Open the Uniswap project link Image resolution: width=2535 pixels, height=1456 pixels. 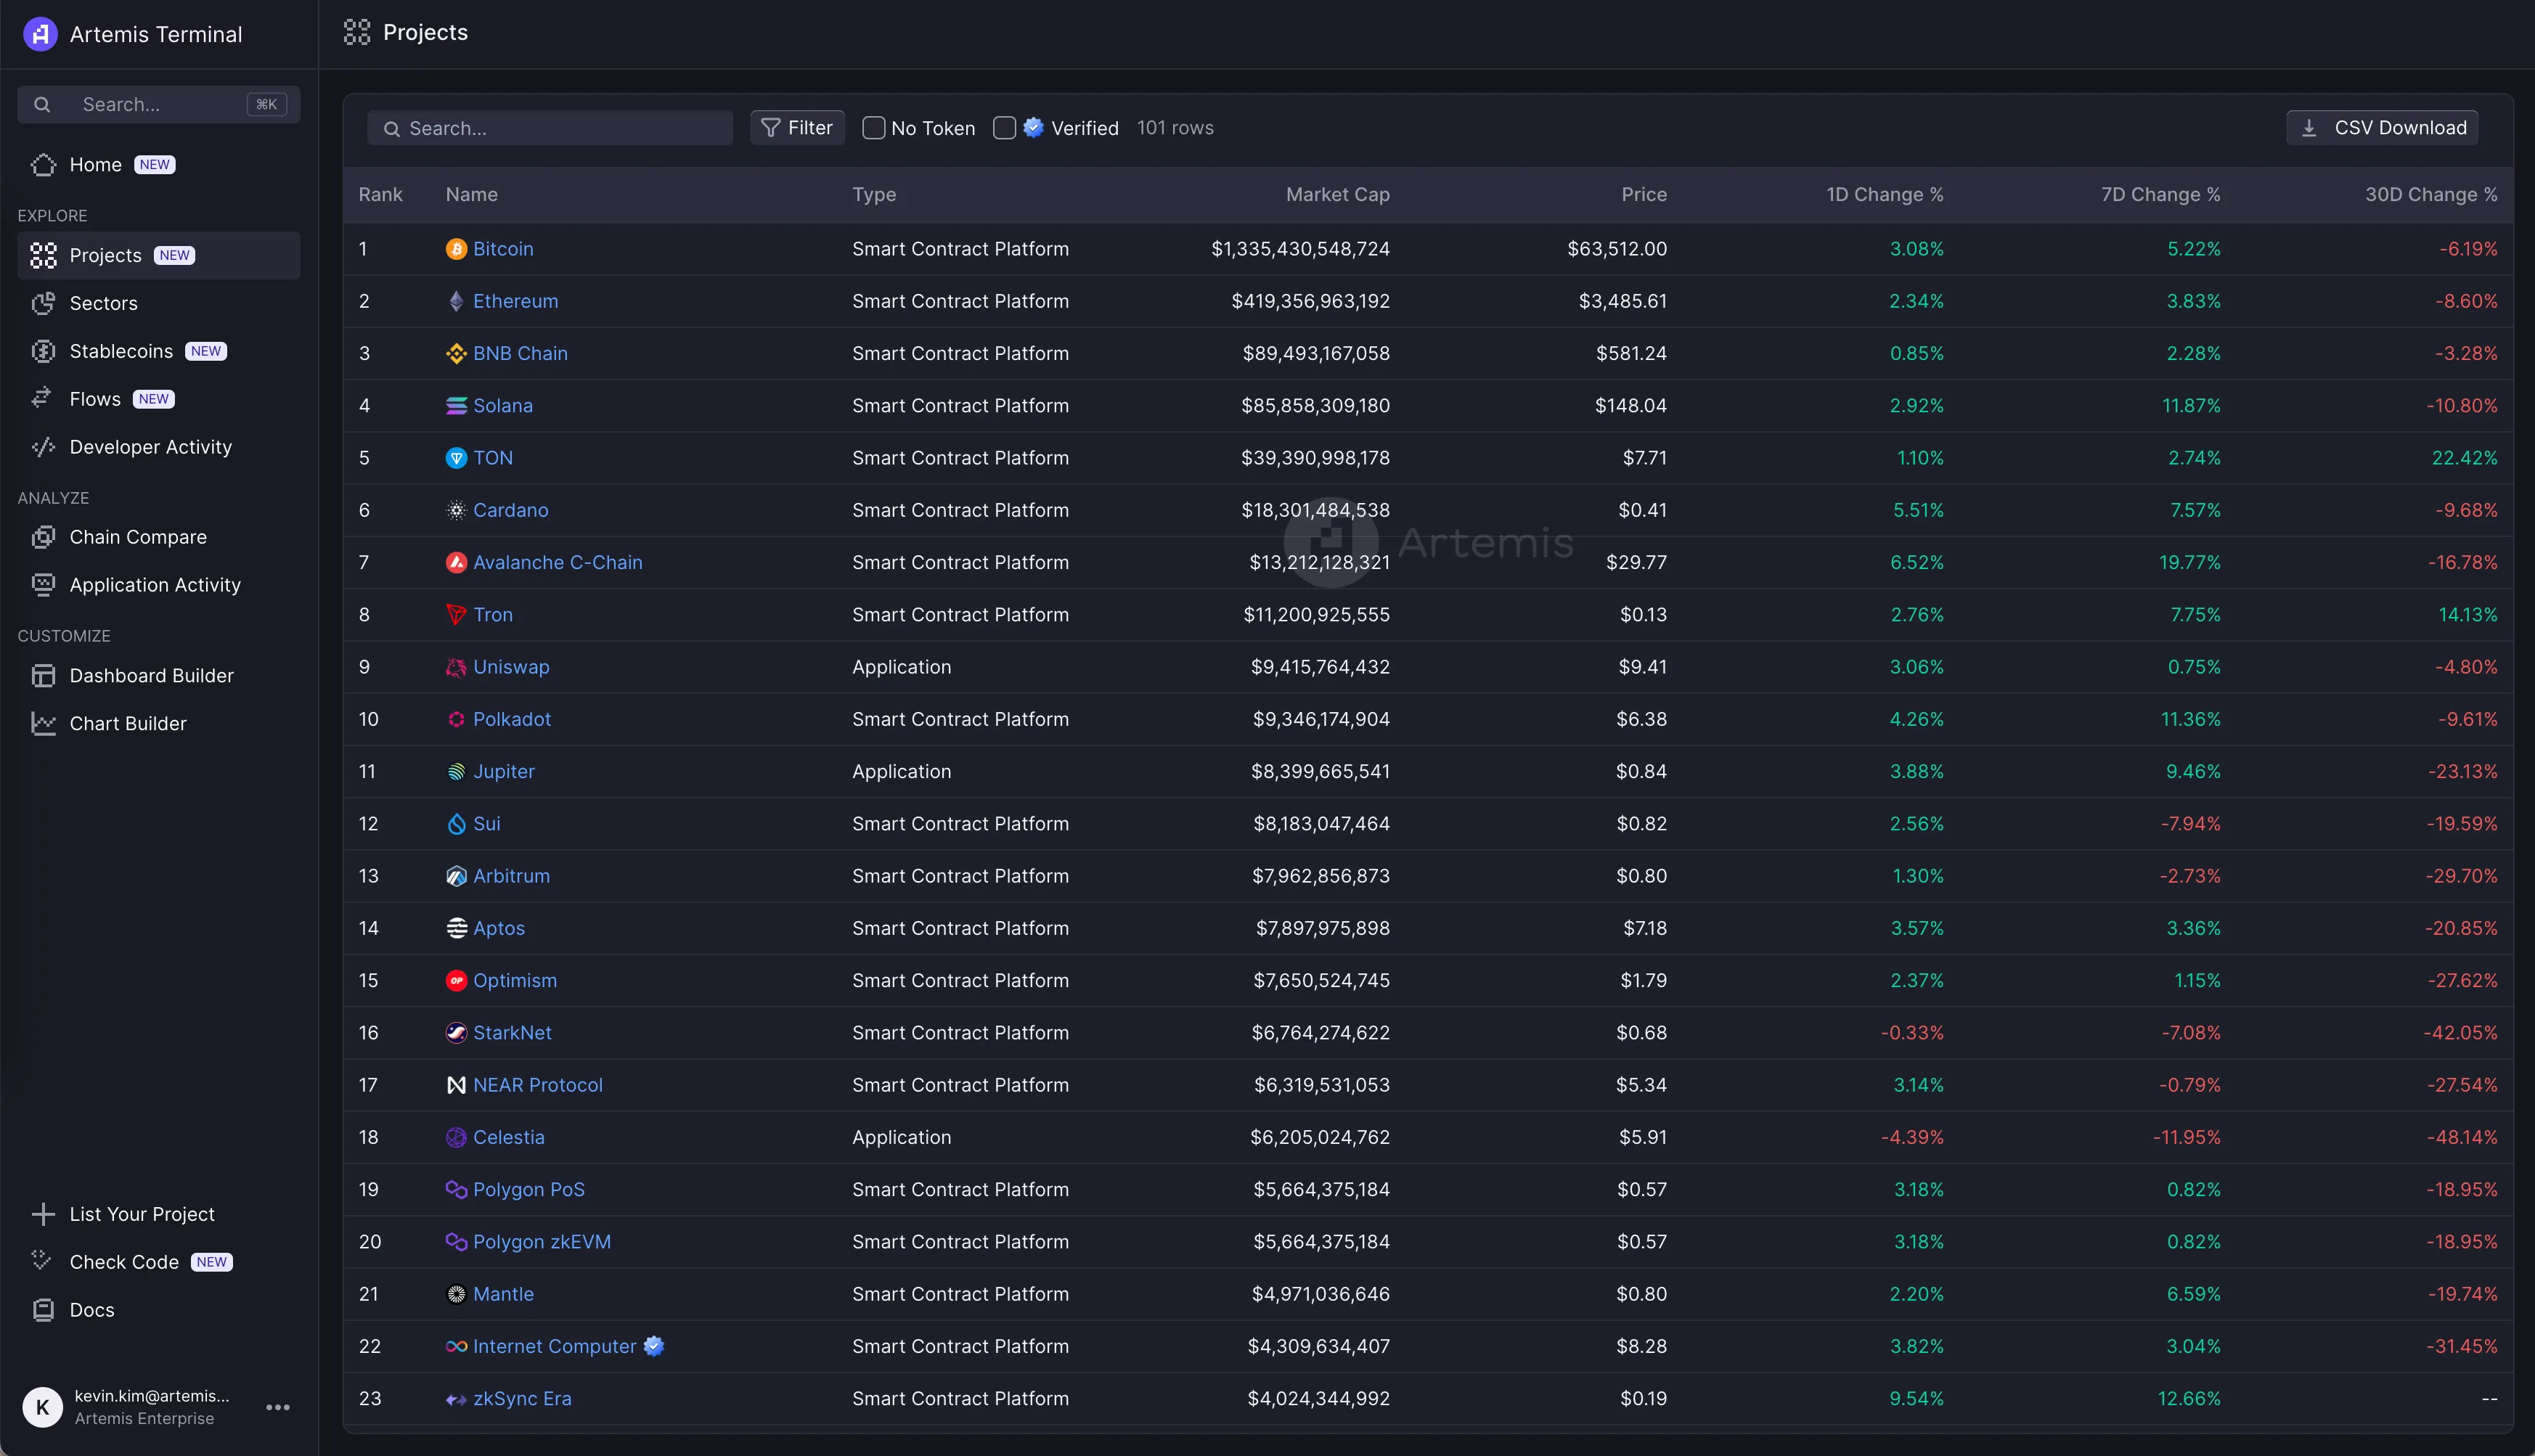point(511,667)
